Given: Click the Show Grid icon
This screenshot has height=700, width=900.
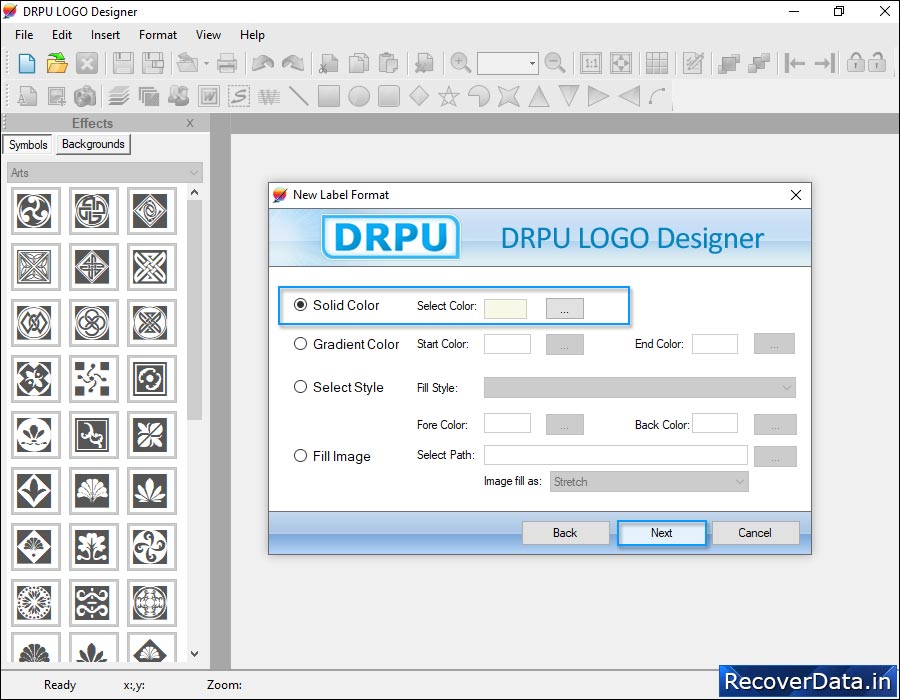Looking at the screenshot, I should coord(657,63).
